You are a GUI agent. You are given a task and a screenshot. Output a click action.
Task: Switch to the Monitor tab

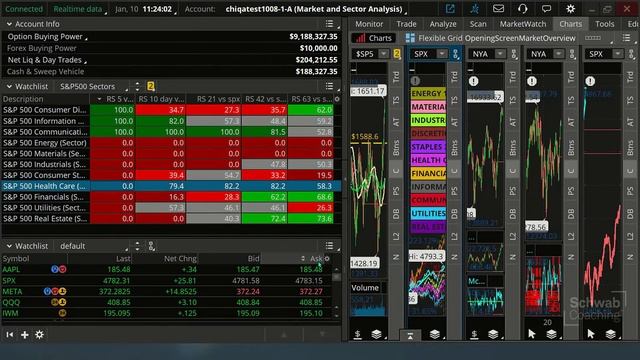pyautogui.click(x=369, y=24)
